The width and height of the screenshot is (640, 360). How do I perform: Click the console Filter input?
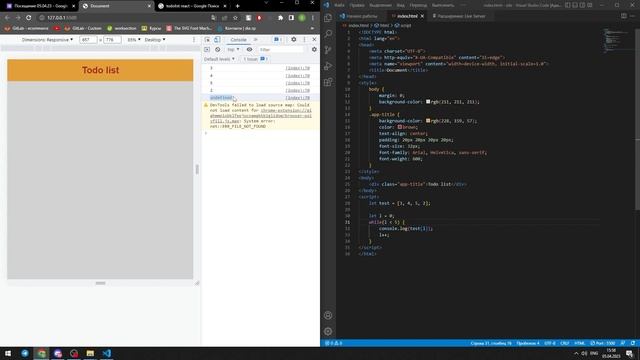tap(281, 49)
